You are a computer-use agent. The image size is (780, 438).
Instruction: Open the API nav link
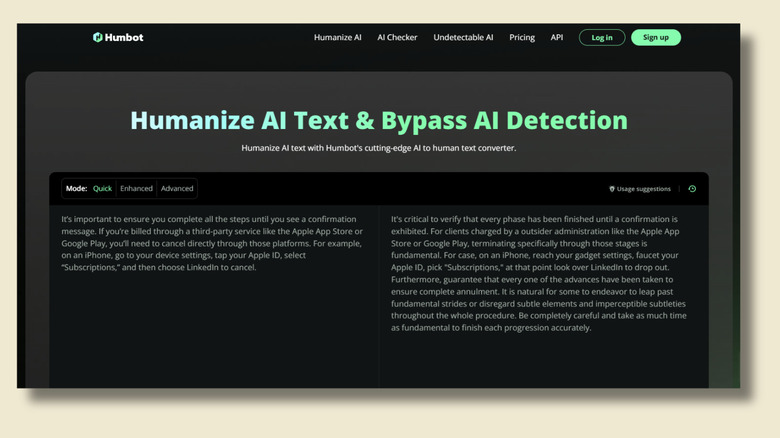tap(557, 38)
